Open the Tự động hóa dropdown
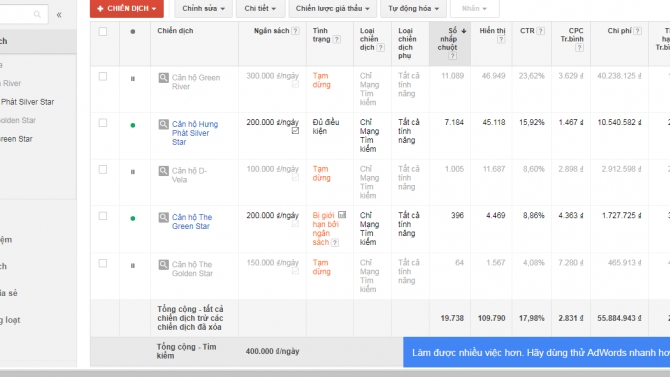670x377 pixels. click(414, 9)
